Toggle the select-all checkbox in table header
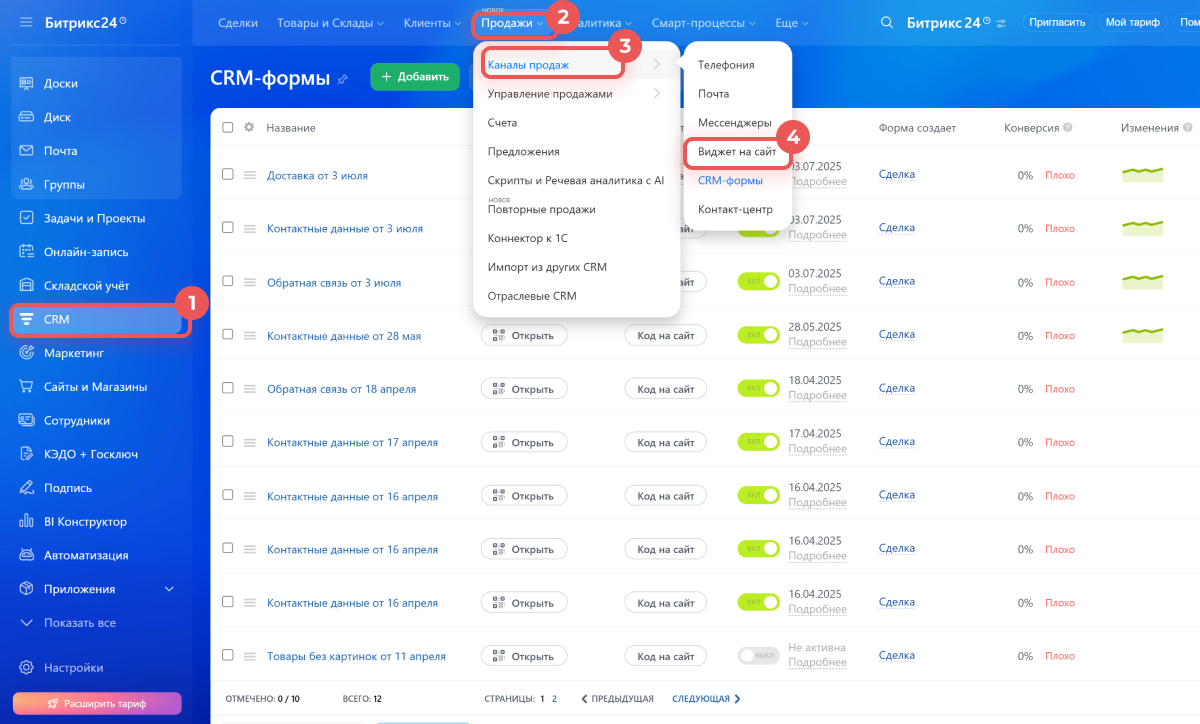1200x724 pixels. click(228, 128)
